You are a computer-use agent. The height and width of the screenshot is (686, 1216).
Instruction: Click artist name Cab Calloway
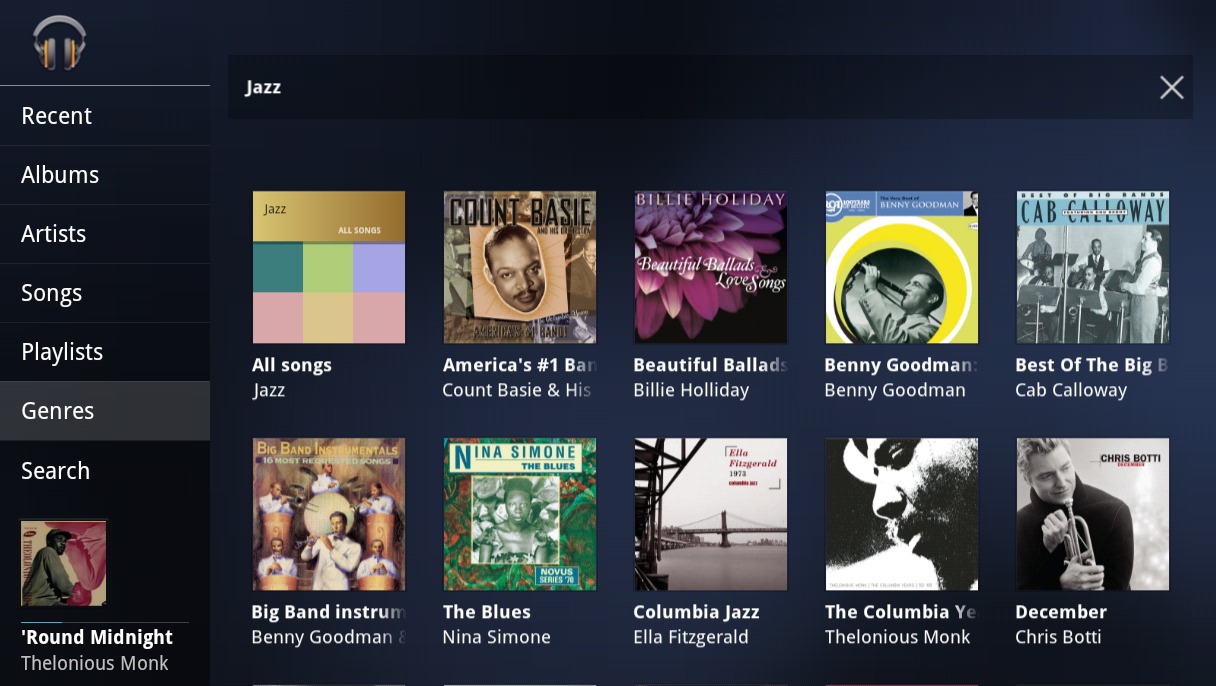pos(1071,390)
